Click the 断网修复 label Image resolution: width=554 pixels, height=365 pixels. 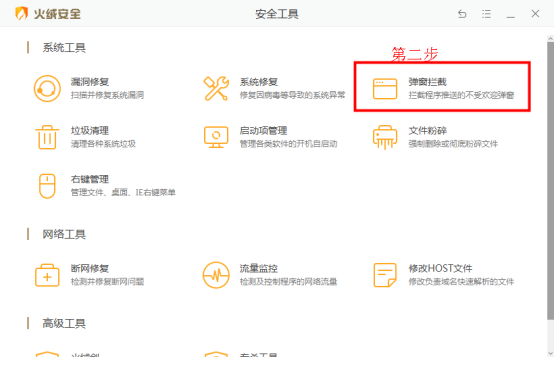(x=90, y=269)
